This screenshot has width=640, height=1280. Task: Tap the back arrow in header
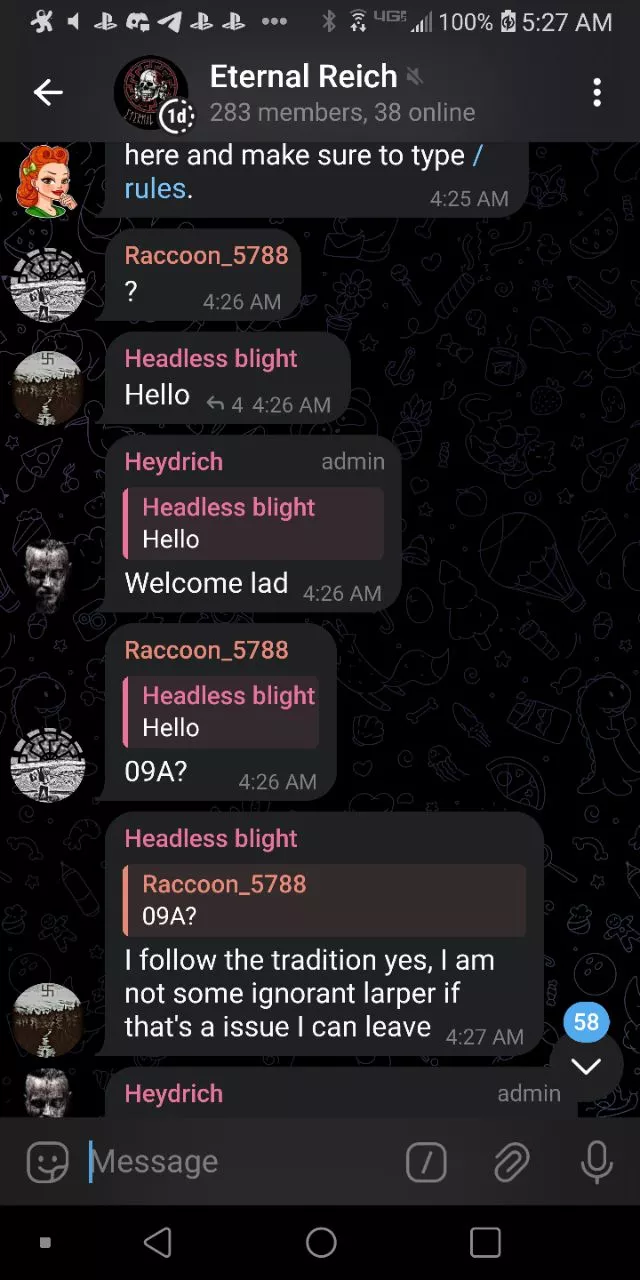coord(48,93)
